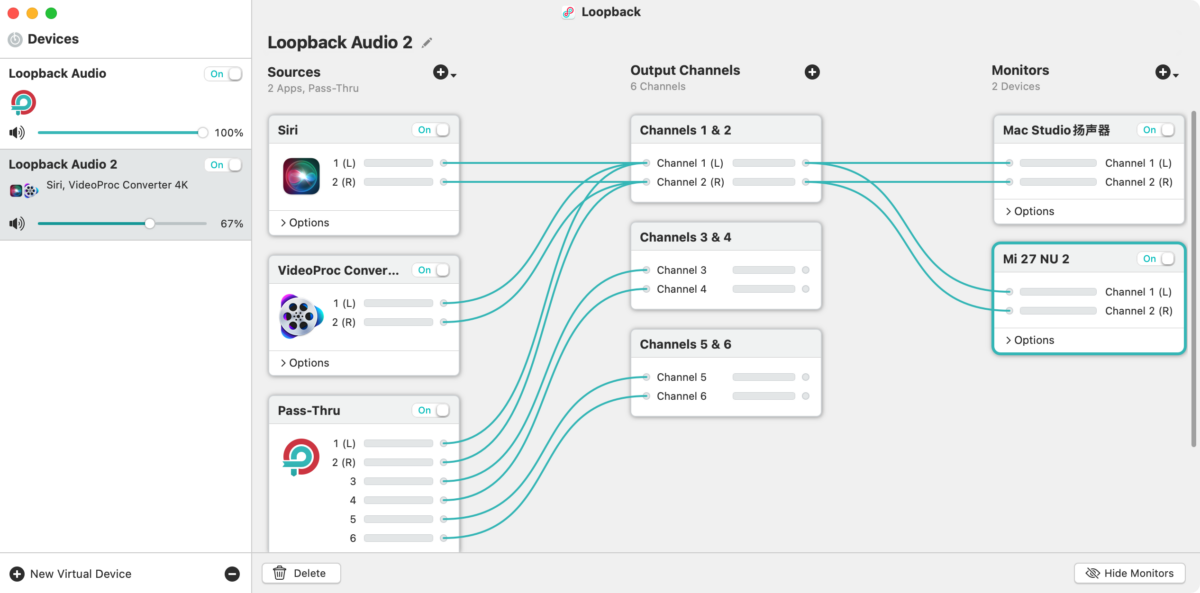Click Pass-Thru channel 6 label
The width and height of the screenshot is (1200, 593).
pos(353,538)
